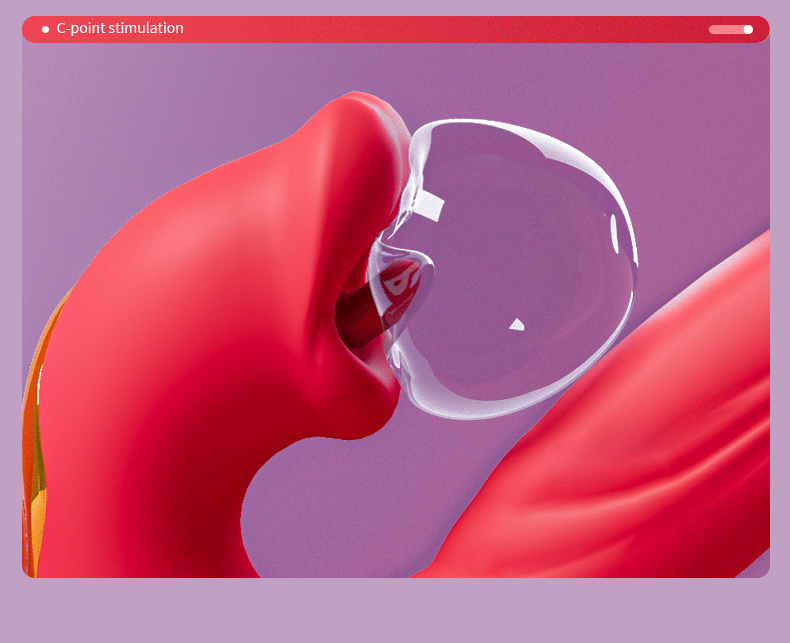Toggle the pill switch in the red header
The width and height of the screenshot is (790, 643).
coord(730,29)
